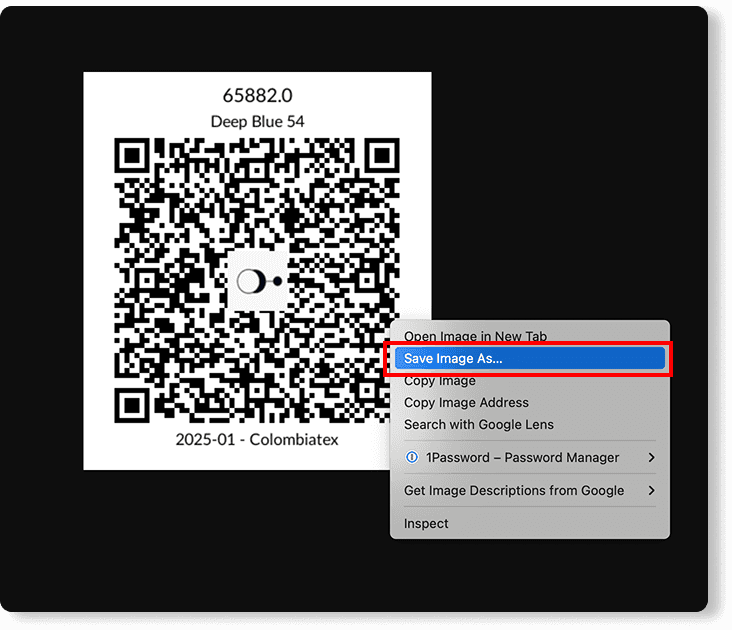Expand the 1Password submenu arrow
732x630 pixels.
point(652,458)
